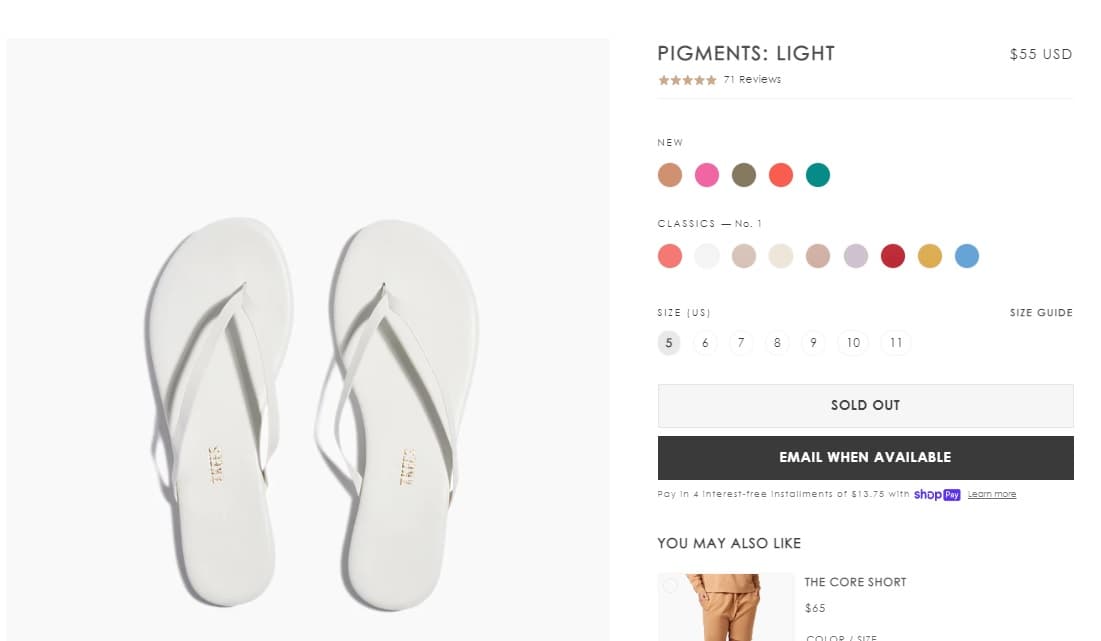The image size is (1101, 641).
Task: Open the 71 Reviews link
Action: (751, 79)
